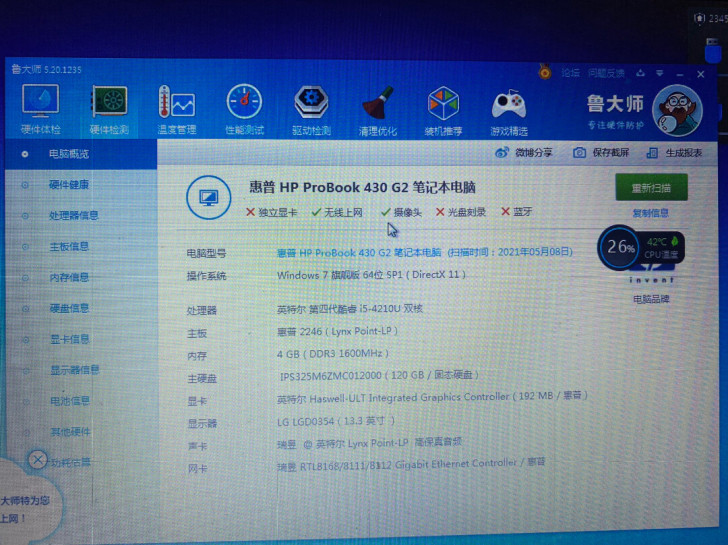Image resolution: width=728 pixels, height=545 pixels.
Task: Minimize the 鲁大师 window
Action: (x=680, y=74)
